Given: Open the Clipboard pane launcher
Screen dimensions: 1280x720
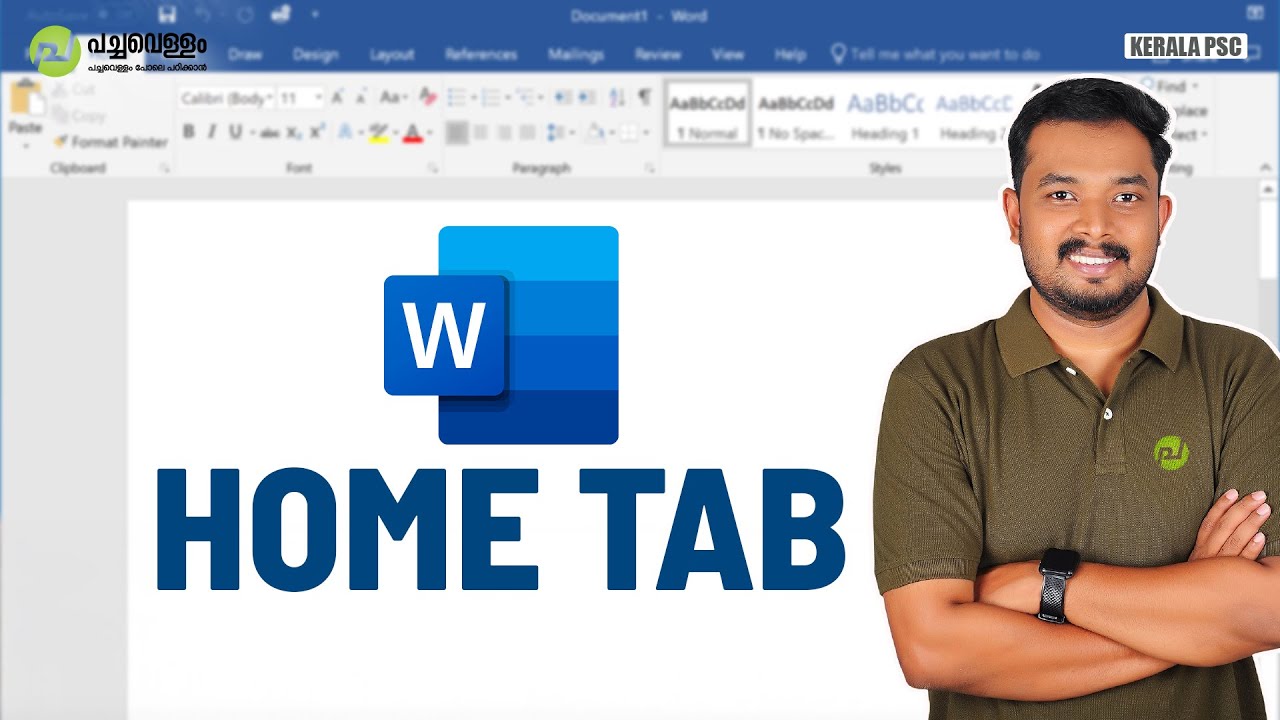Looking at the screenshot, I should [x=164, y=169].
